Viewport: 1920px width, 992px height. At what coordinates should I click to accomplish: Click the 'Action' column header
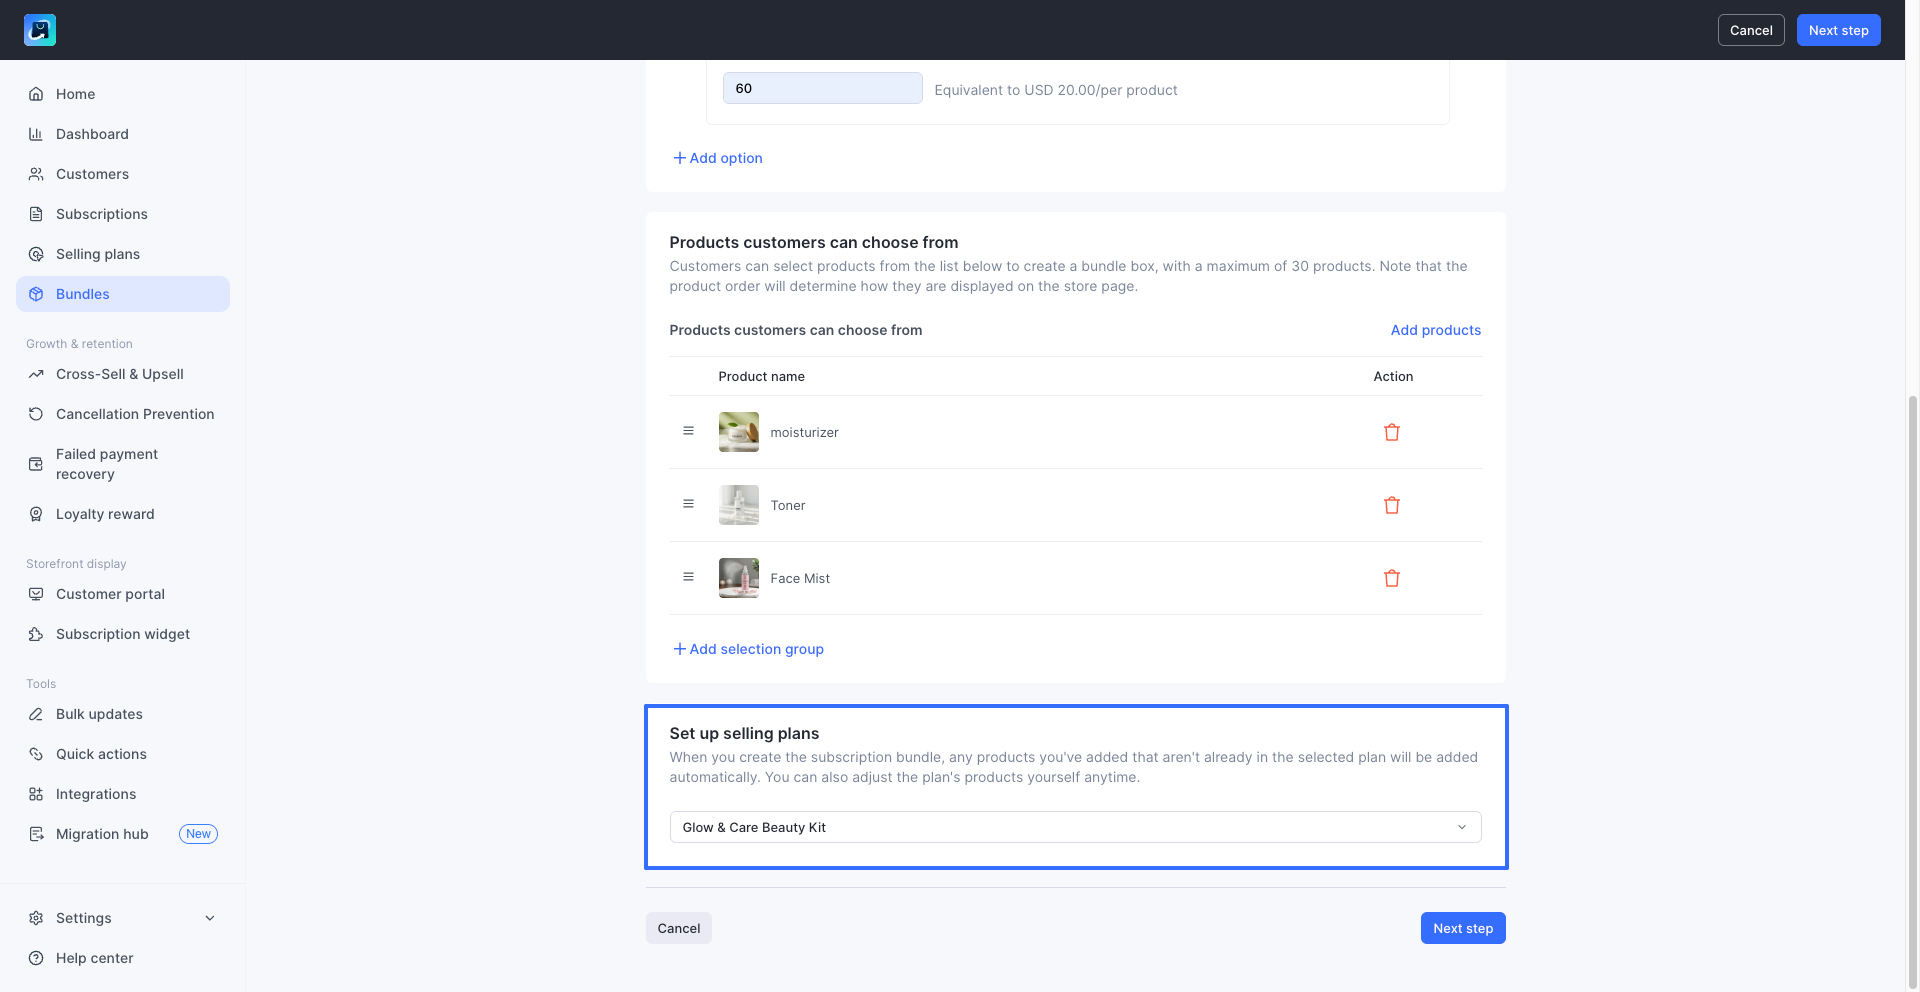[x=1393, y=376]
